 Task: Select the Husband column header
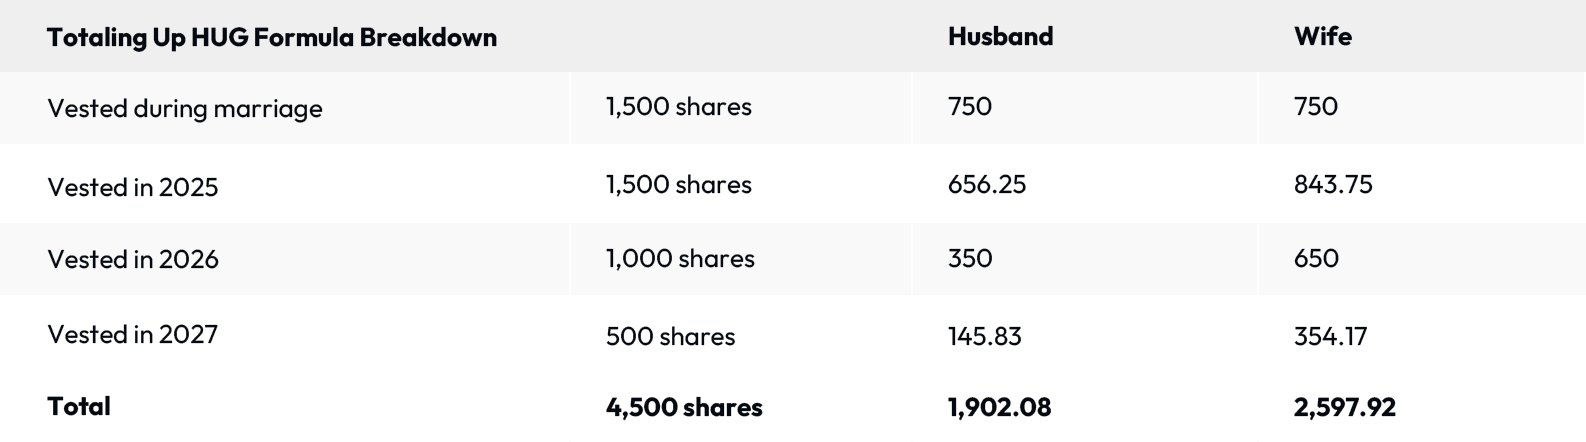click(1000, 37)
